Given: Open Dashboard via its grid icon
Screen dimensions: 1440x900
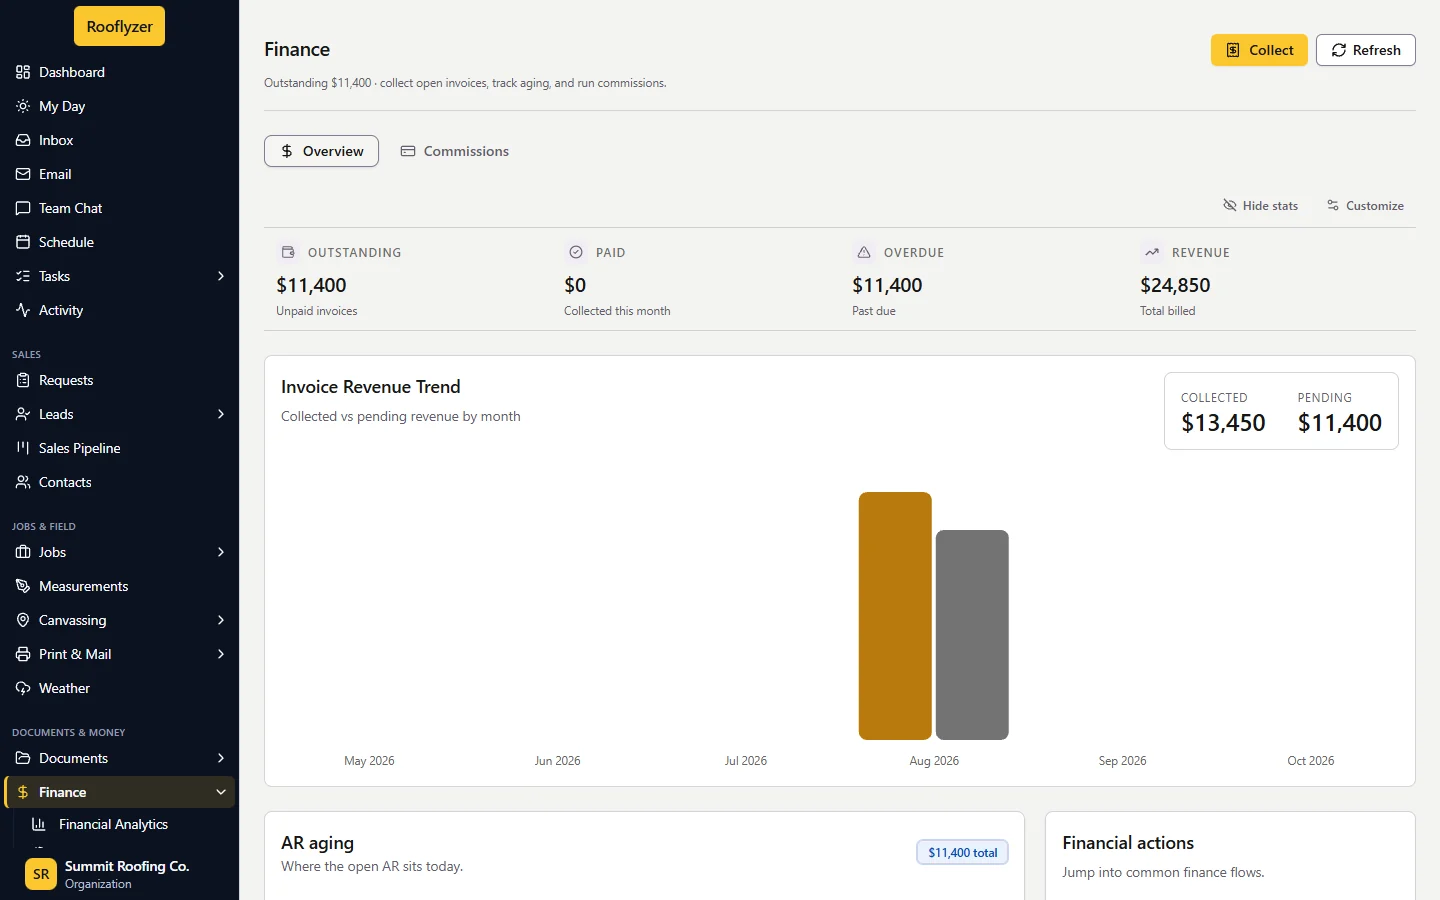Looking at the screenshot, I should [23, 72].
